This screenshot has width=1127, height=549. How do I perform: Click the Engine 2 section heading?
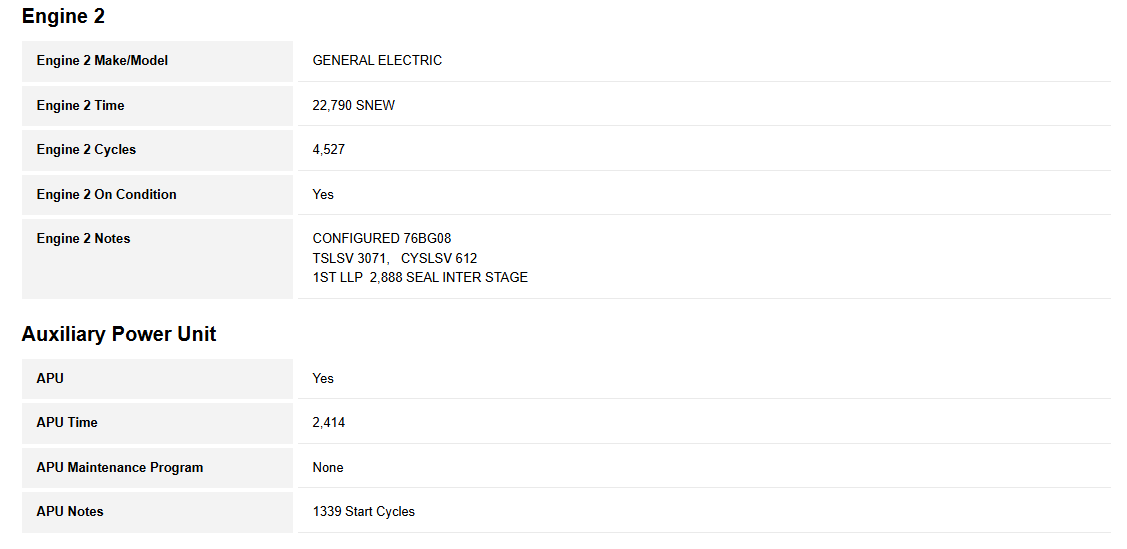[63, 16]
